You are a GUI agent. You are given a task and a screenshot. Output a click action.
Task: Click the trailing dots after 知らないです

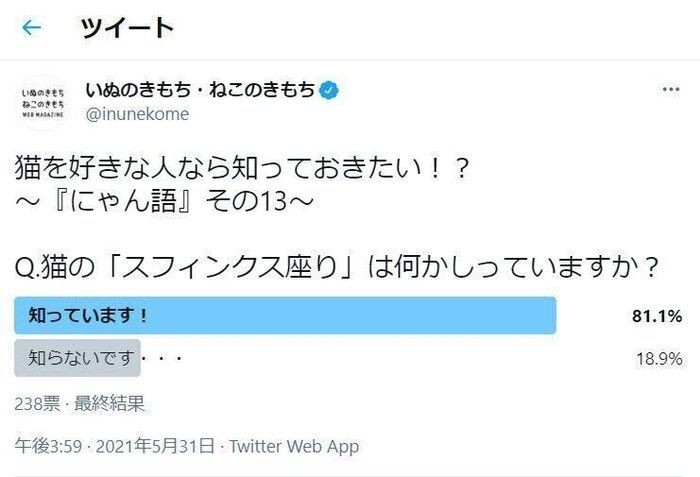(166, 358)
